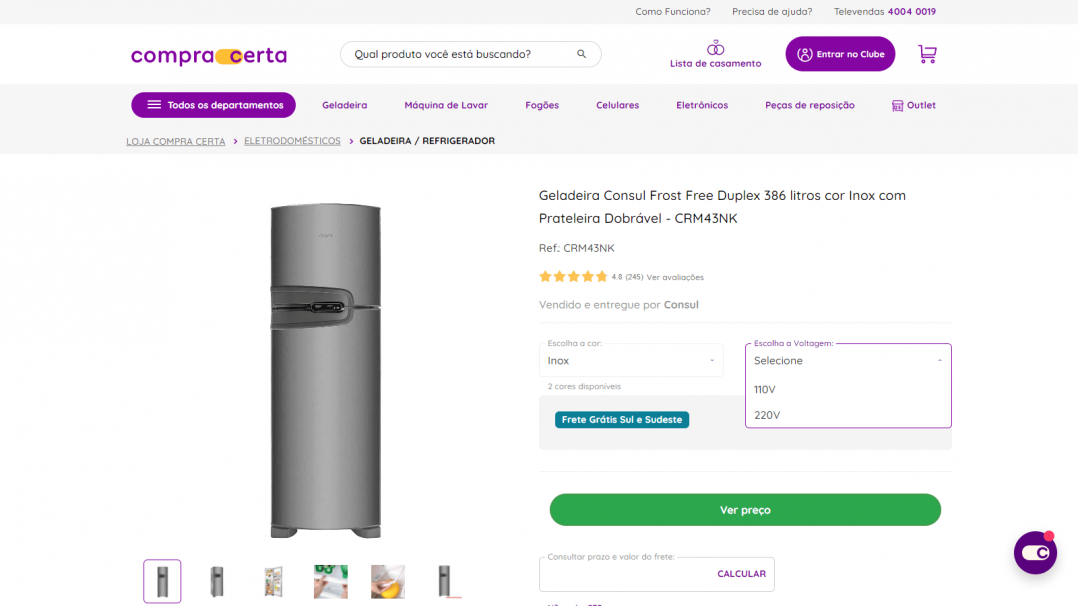Viewport: 1078px width, 606px height.
Task: Expand the Todos os departamentos menu
Action: [213, 105]
